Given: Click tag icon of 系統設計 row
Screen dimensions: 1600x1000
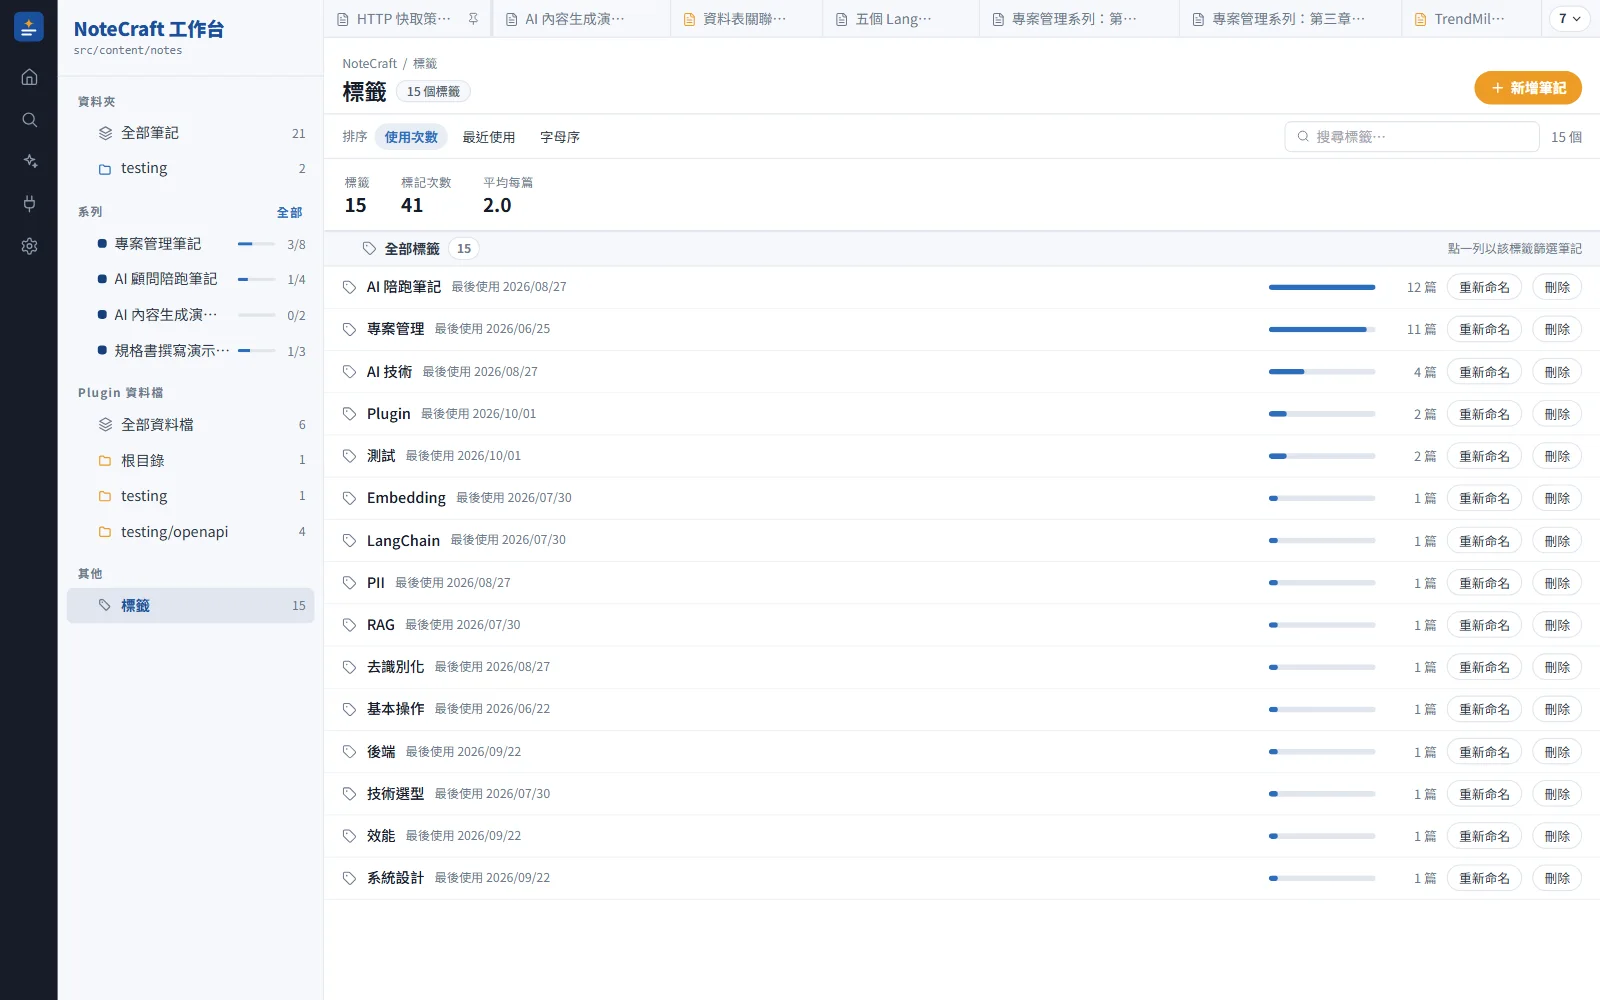Looking at the screenshot, I should click(x=349, y=878).
